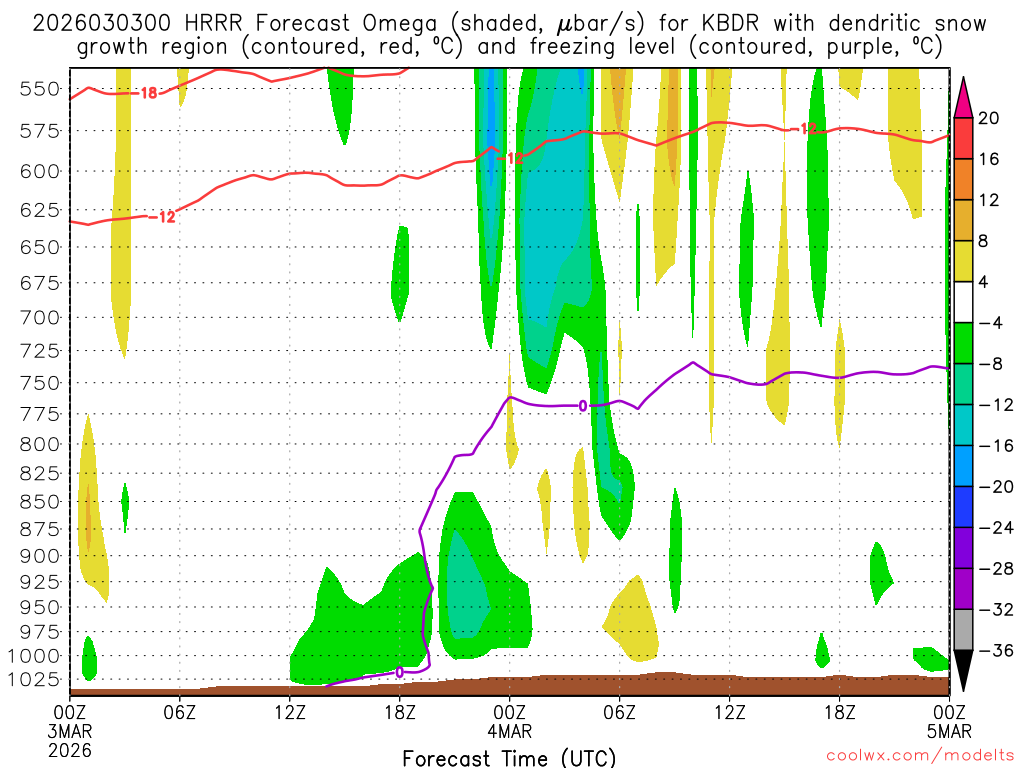
Task: Click the pink arrow atop the colorbar
Action: point(963,98)
